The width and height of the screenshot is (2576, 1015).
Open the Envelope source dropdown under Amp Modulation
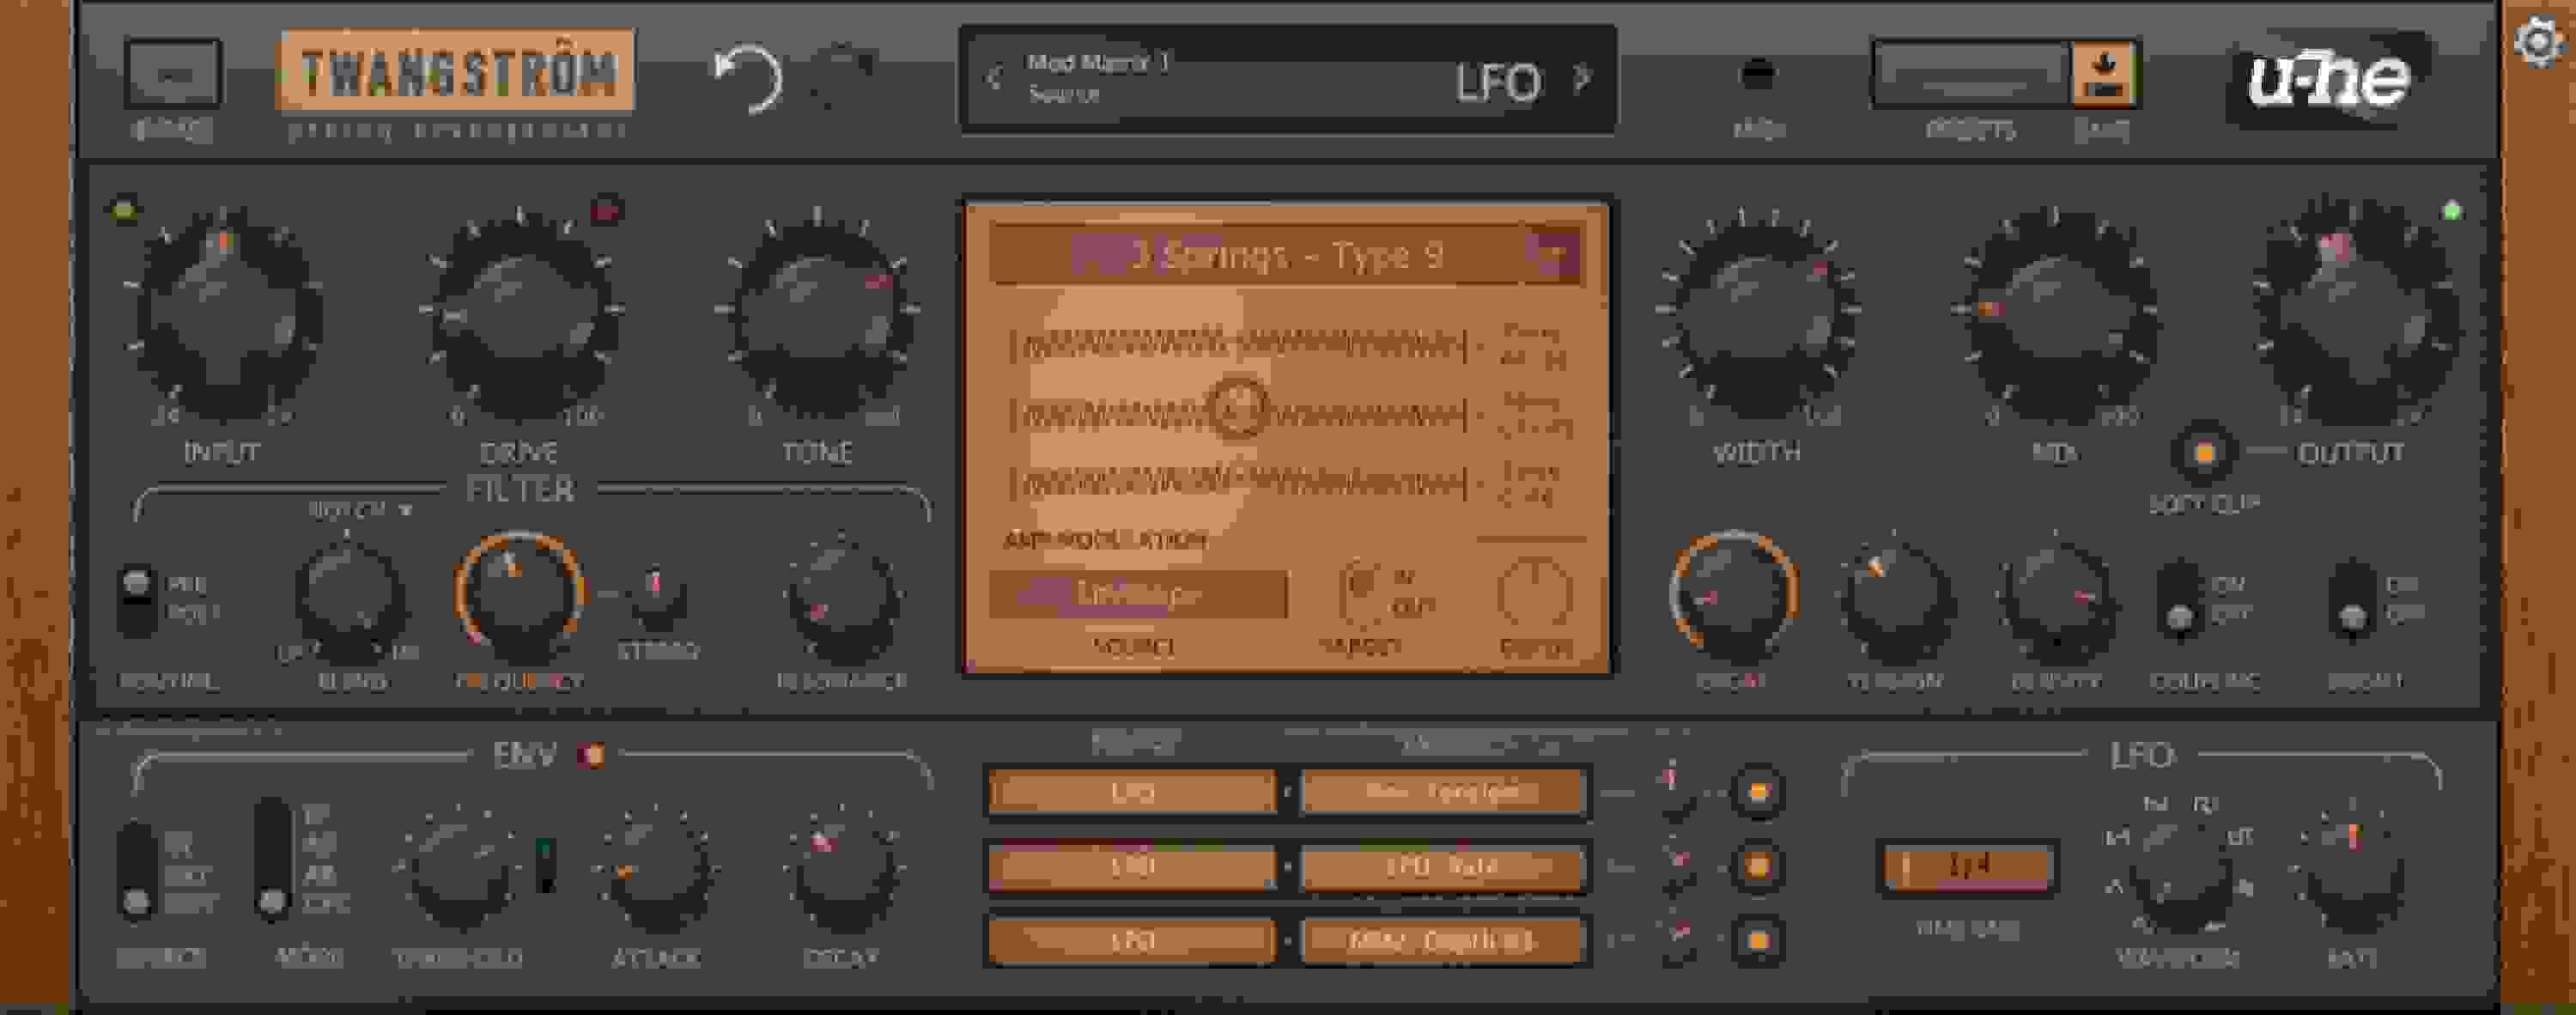(1140, 595)
